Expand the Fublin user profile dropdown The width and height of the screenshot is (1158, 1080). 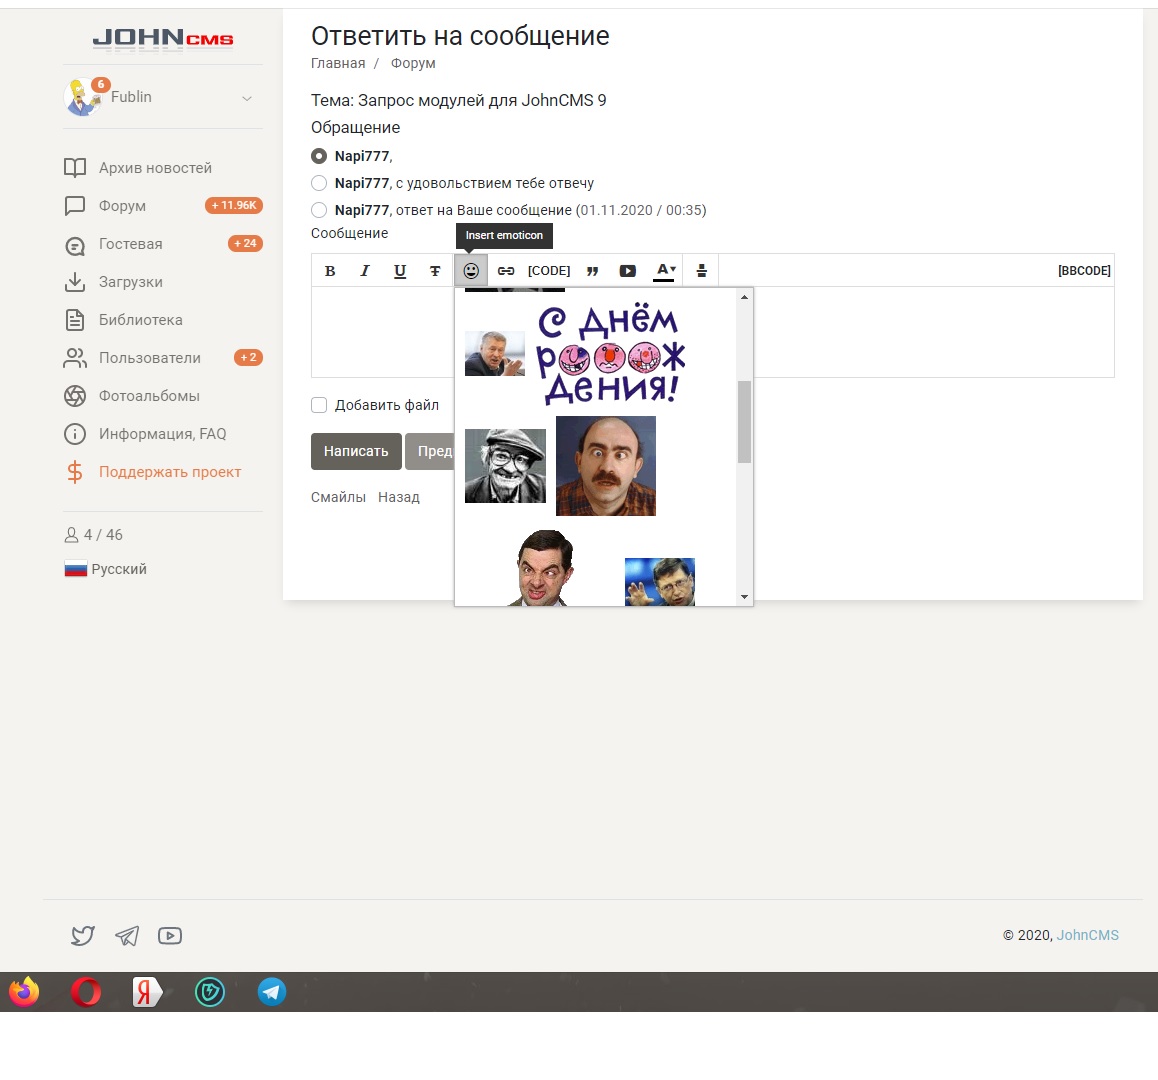tap(246, 98)
